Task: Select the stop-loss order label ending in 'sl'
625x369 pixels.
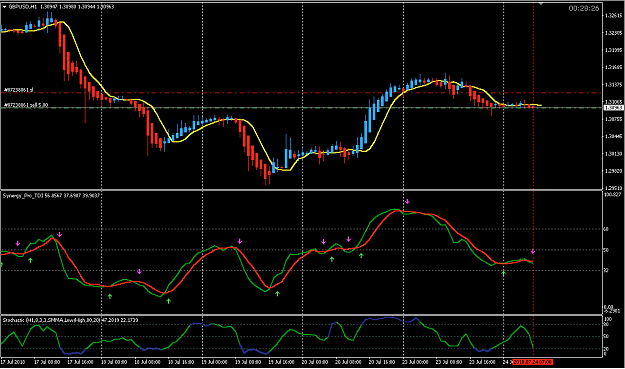Action: [18, 90]
